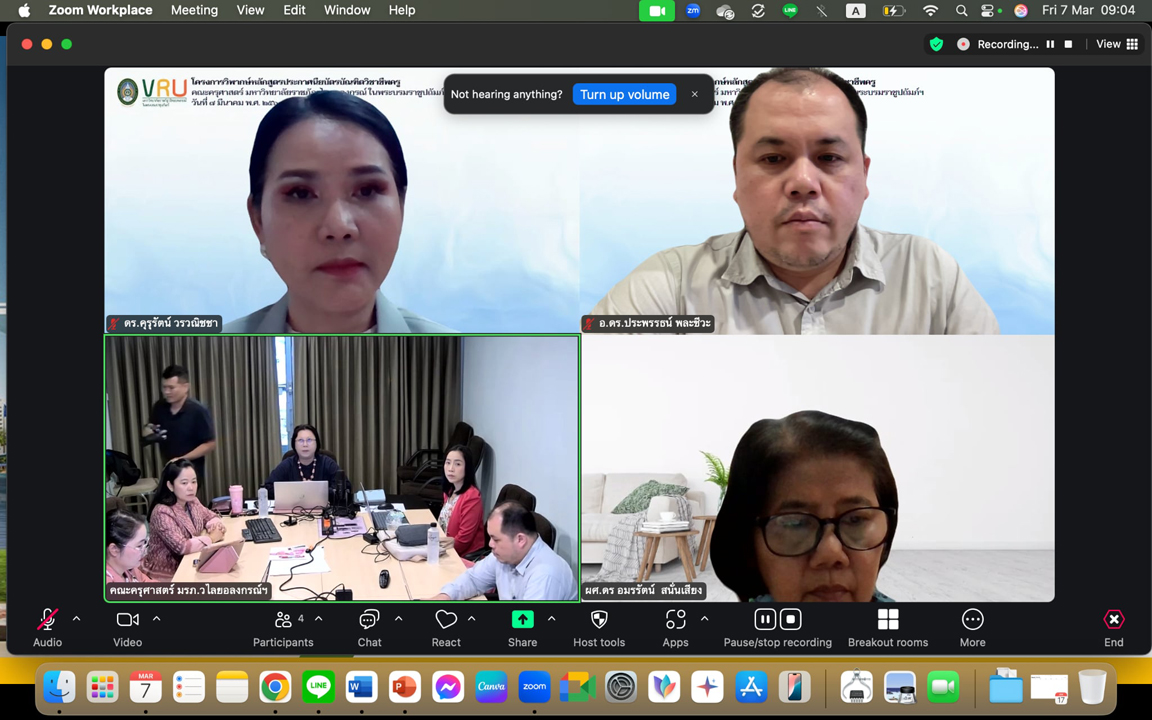Unmute microphone with Audio button

tap(47, 620)
